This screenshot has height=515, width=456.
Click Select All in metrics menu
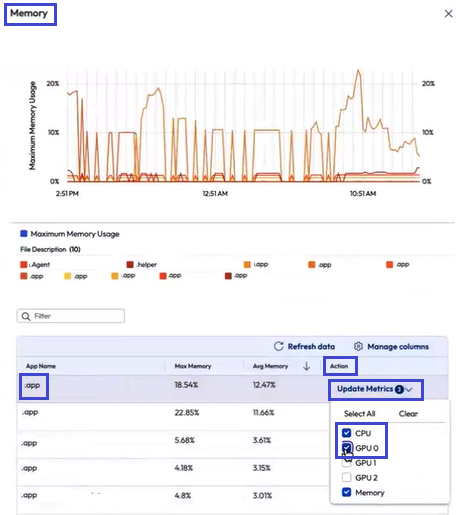pos(359,414)
